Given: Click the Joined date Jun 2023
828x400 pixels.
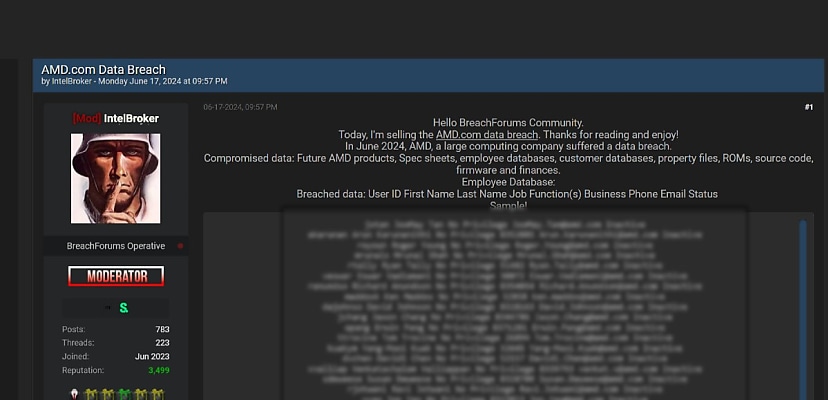Looking at the screenshot, I should [x=152, y=357].
